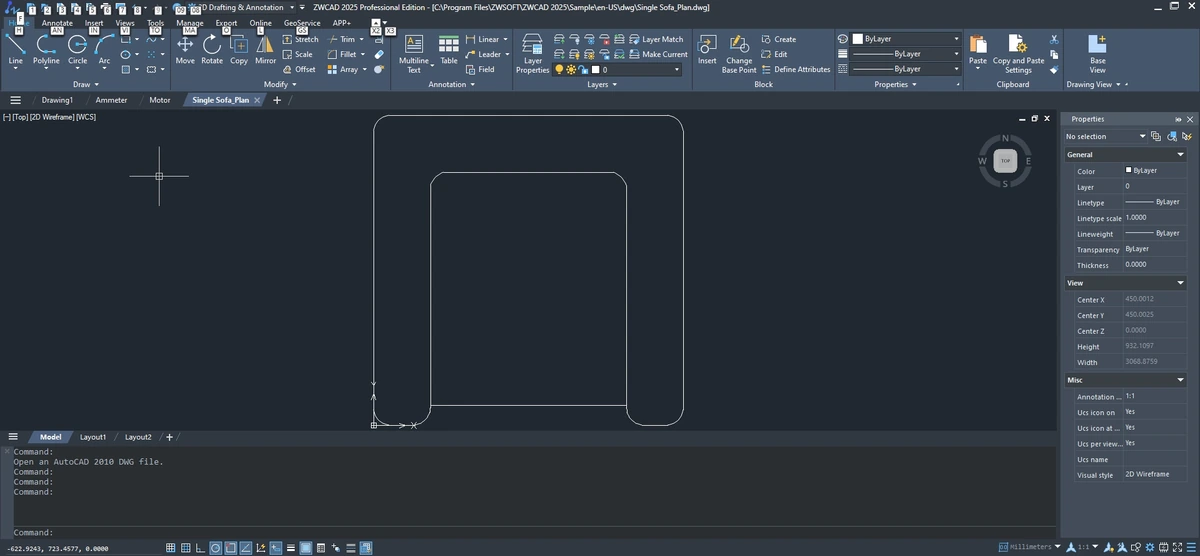Collapse the View section in Properties
This screenshot has height=556, width=1200.
coord(1181,283)
